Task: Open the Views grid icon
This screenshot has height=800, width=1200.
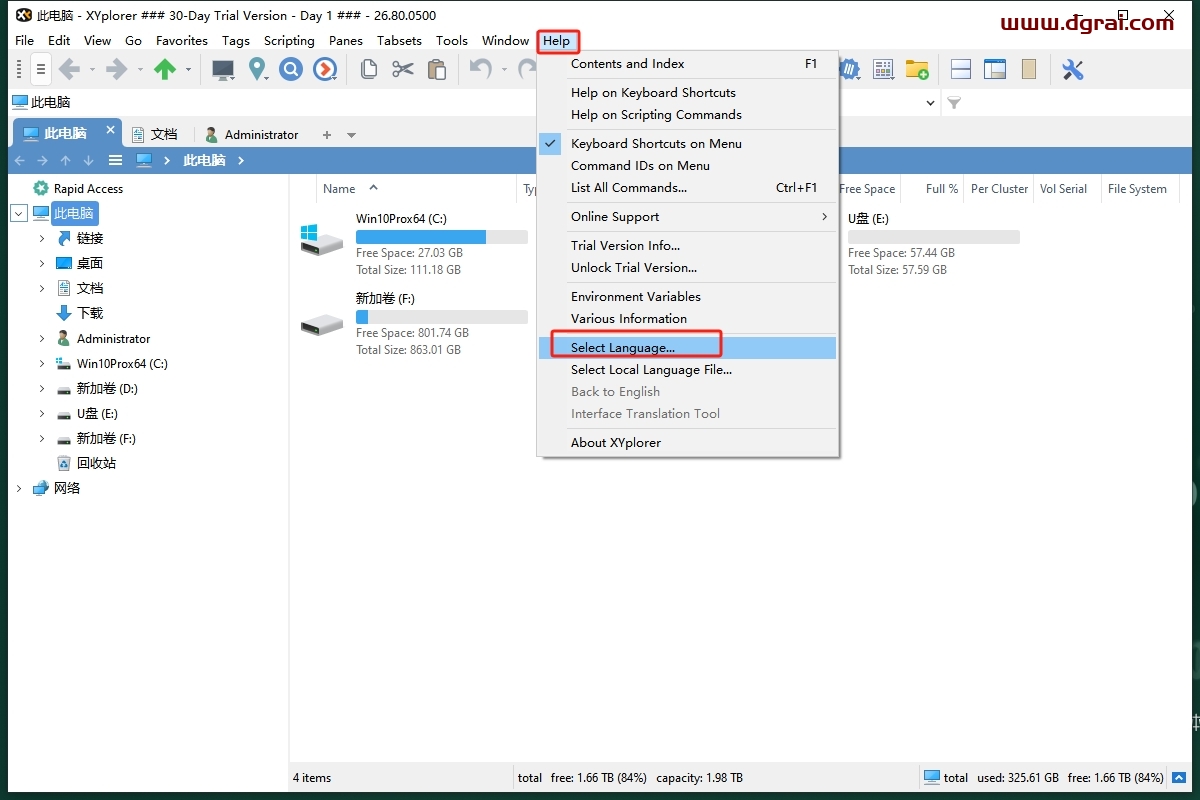Action: [x=883, y=69]
